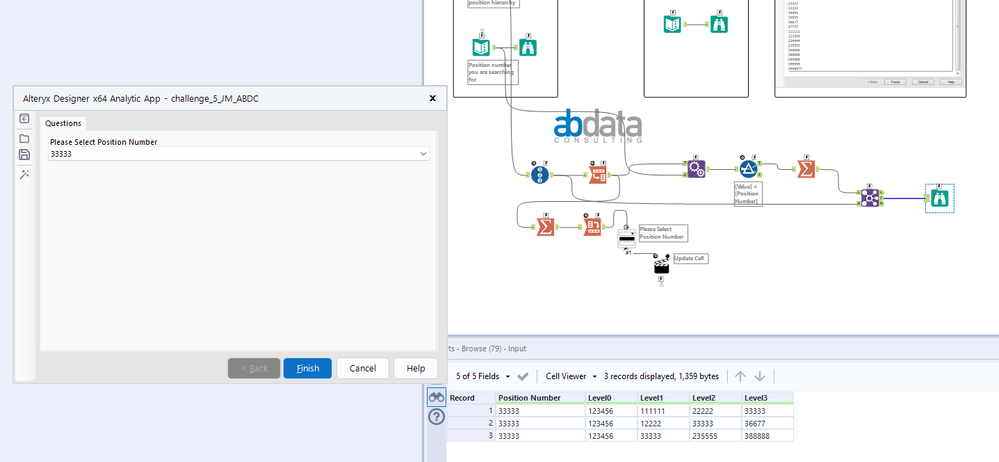Click the Level1 column header
This screenshot has width=999, height=462.
664,398
